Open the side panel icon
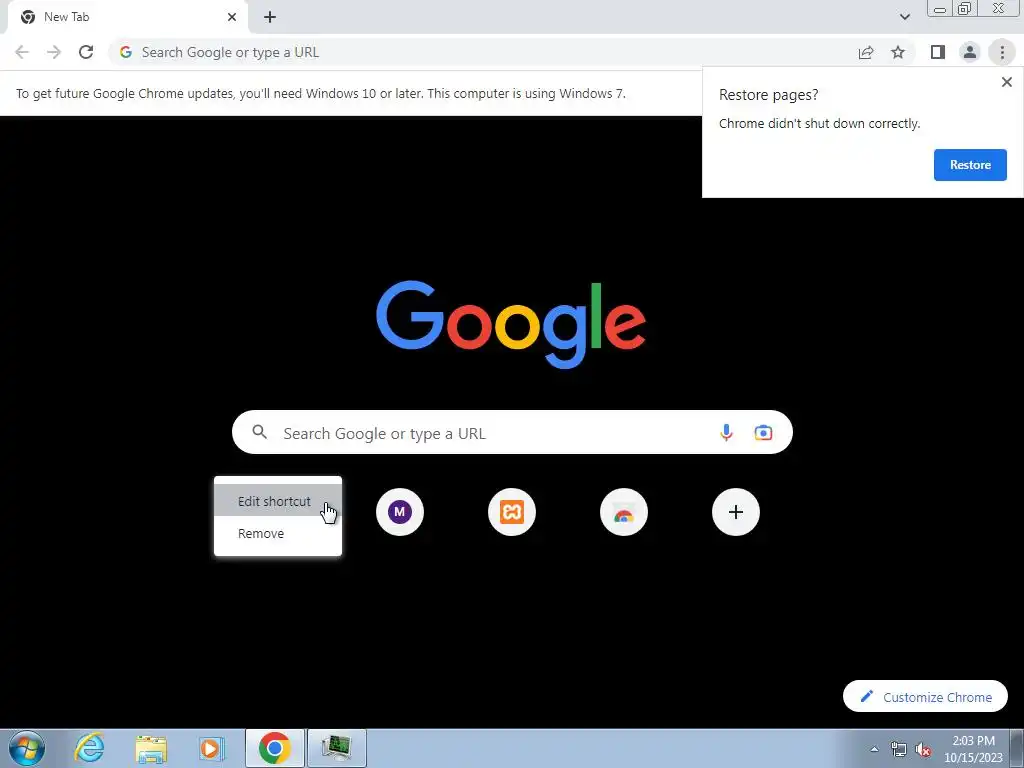 coord(938,52)
